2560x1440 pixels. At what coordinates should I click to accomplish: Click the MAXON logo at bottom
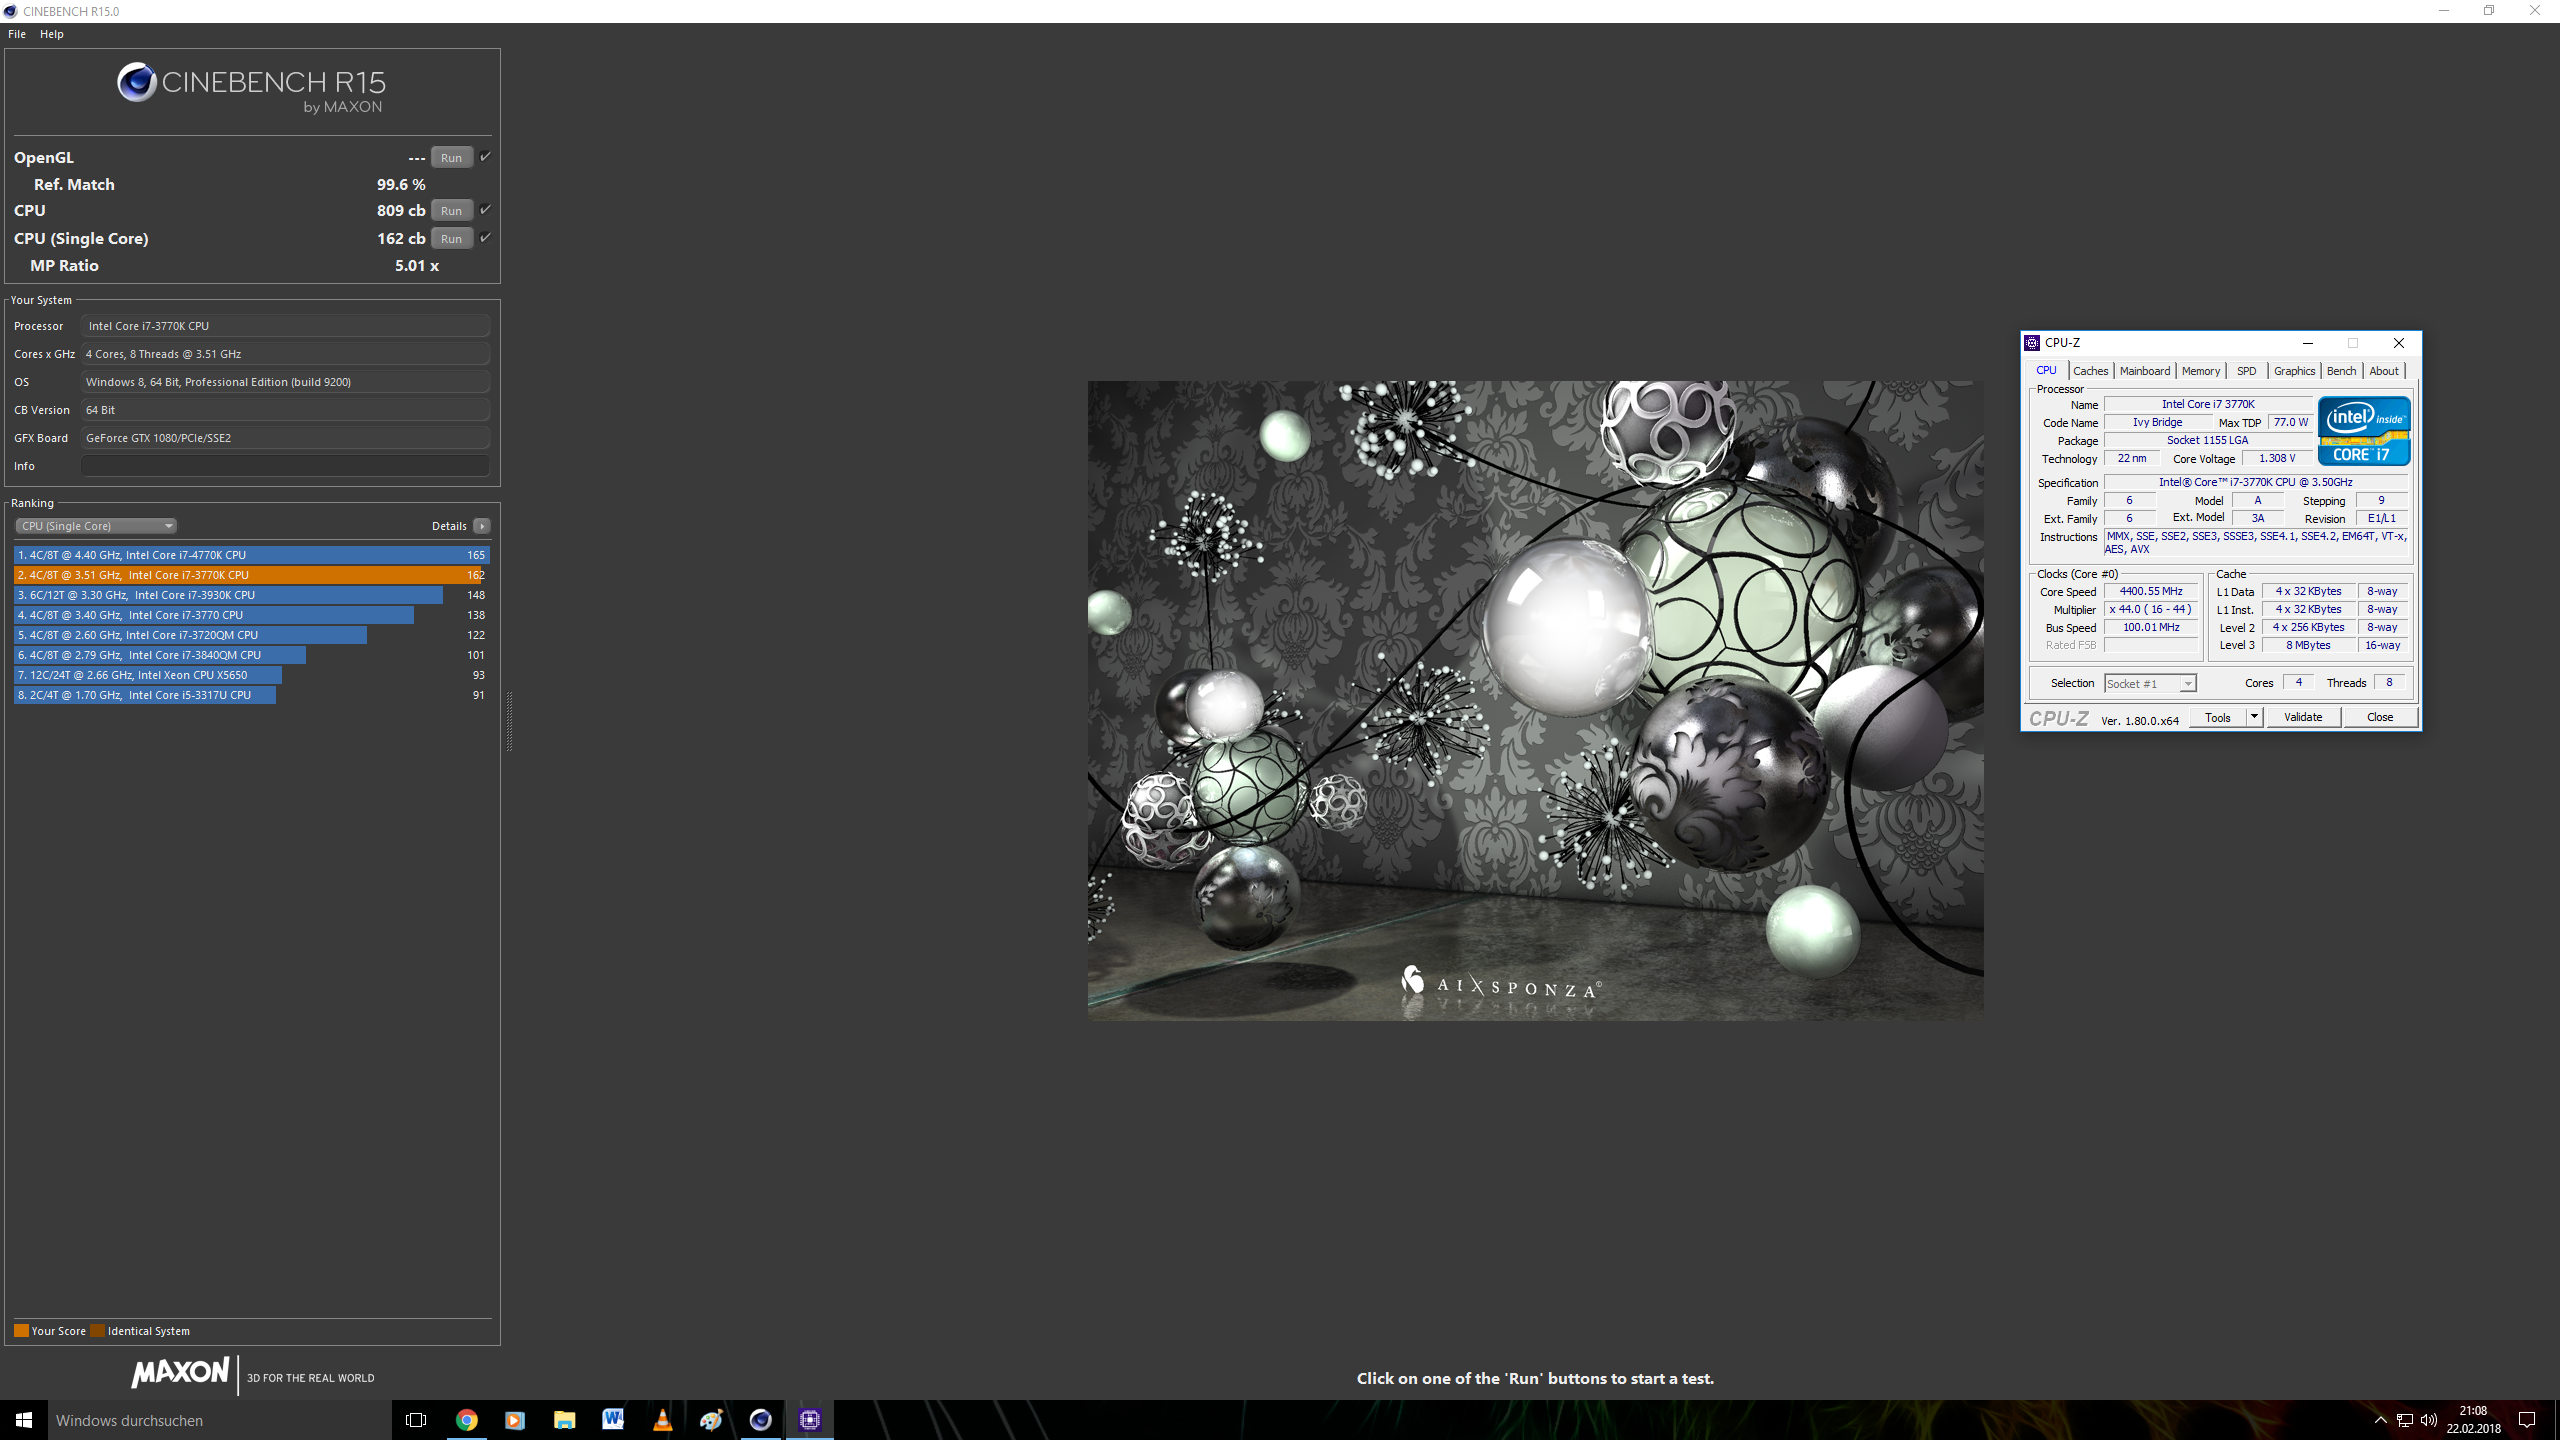pyautogui.click(x=181, y=1372)
